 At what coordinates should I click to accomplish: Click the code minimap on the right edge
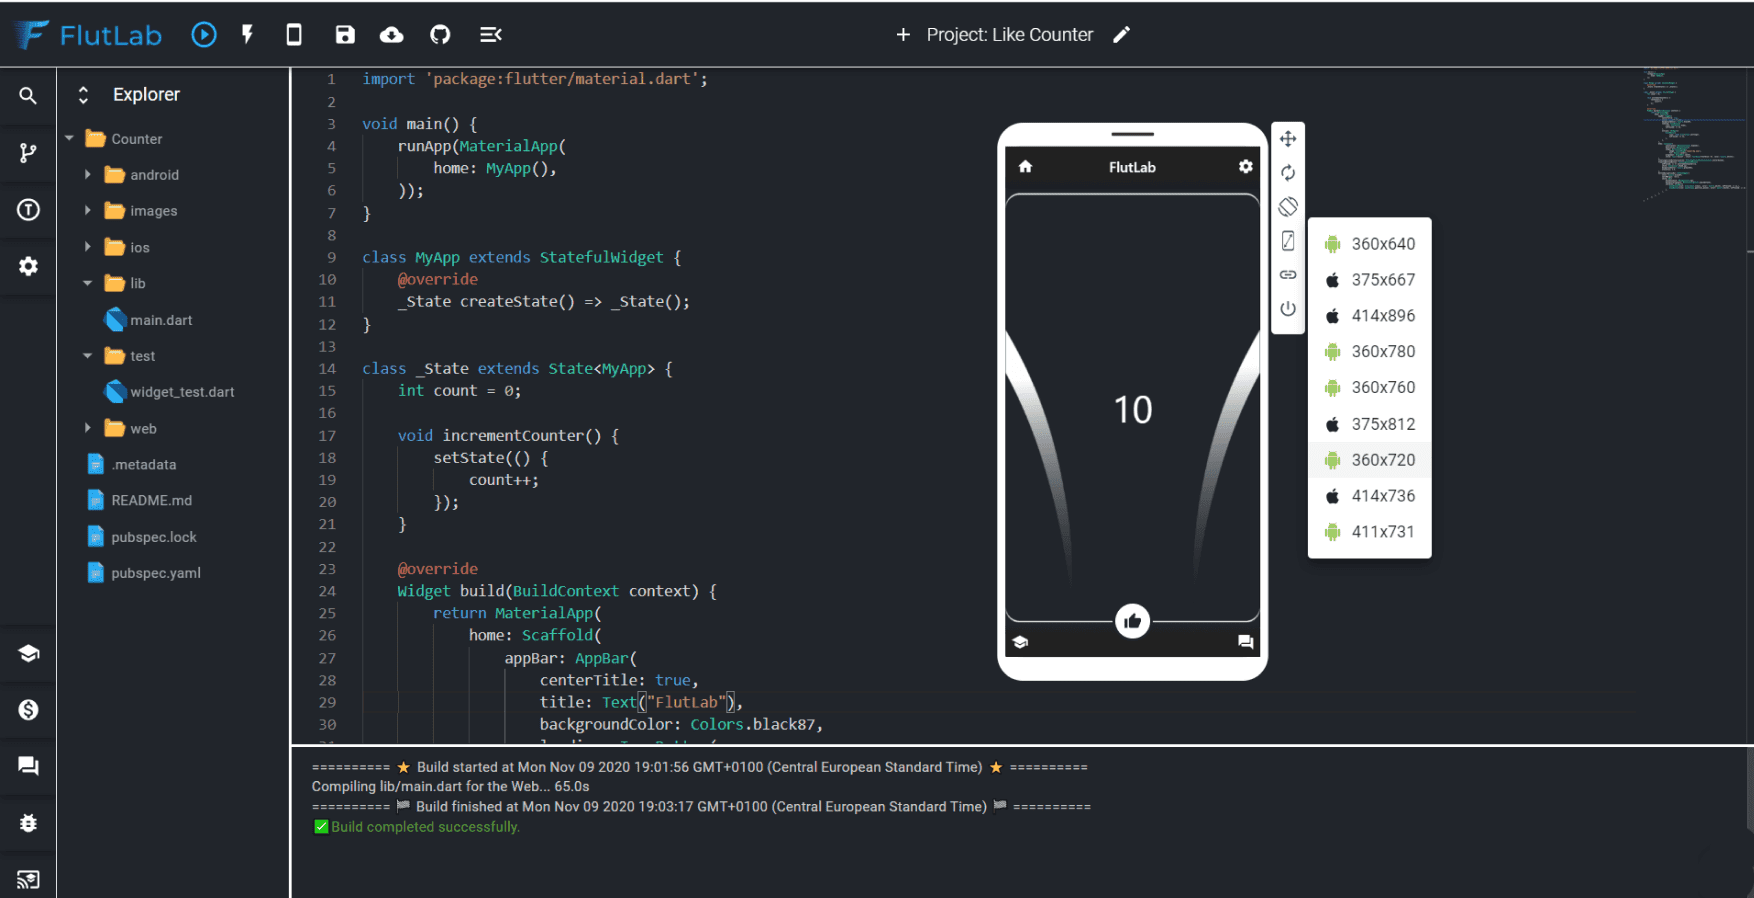click(1692, 130)
